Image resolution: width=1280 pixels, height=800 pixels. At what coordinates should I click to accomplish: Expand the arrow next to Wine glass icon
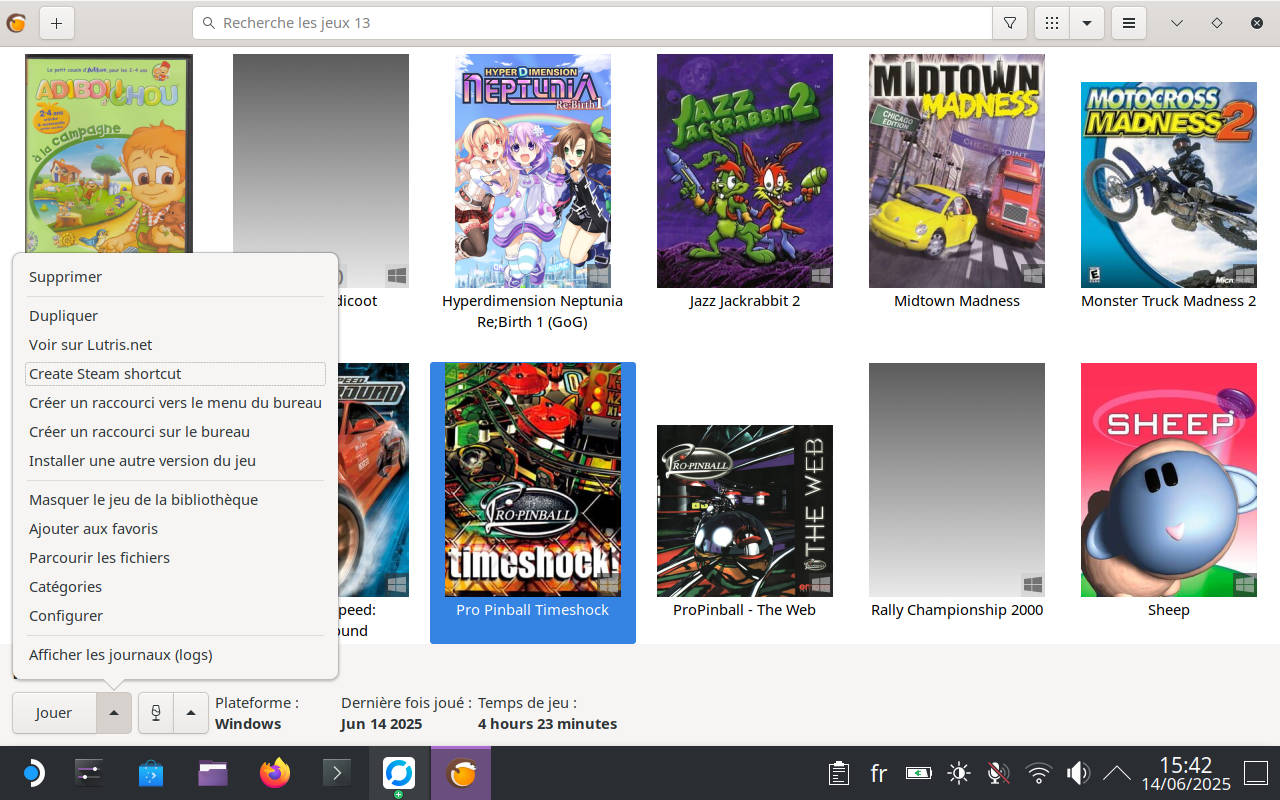coord(190,713)
